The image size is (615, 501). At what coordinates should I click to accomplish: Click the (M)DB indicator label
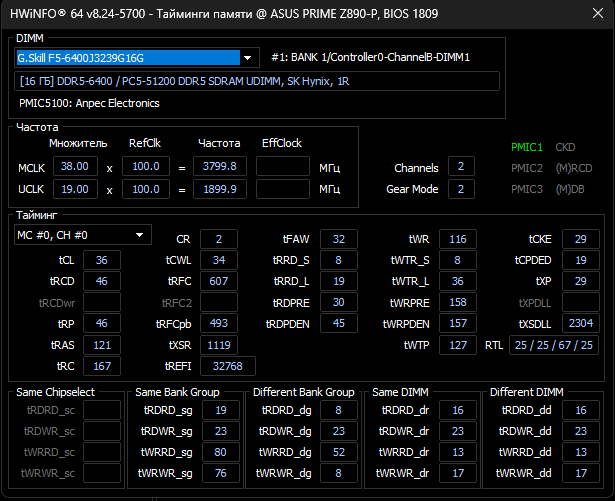570,189
